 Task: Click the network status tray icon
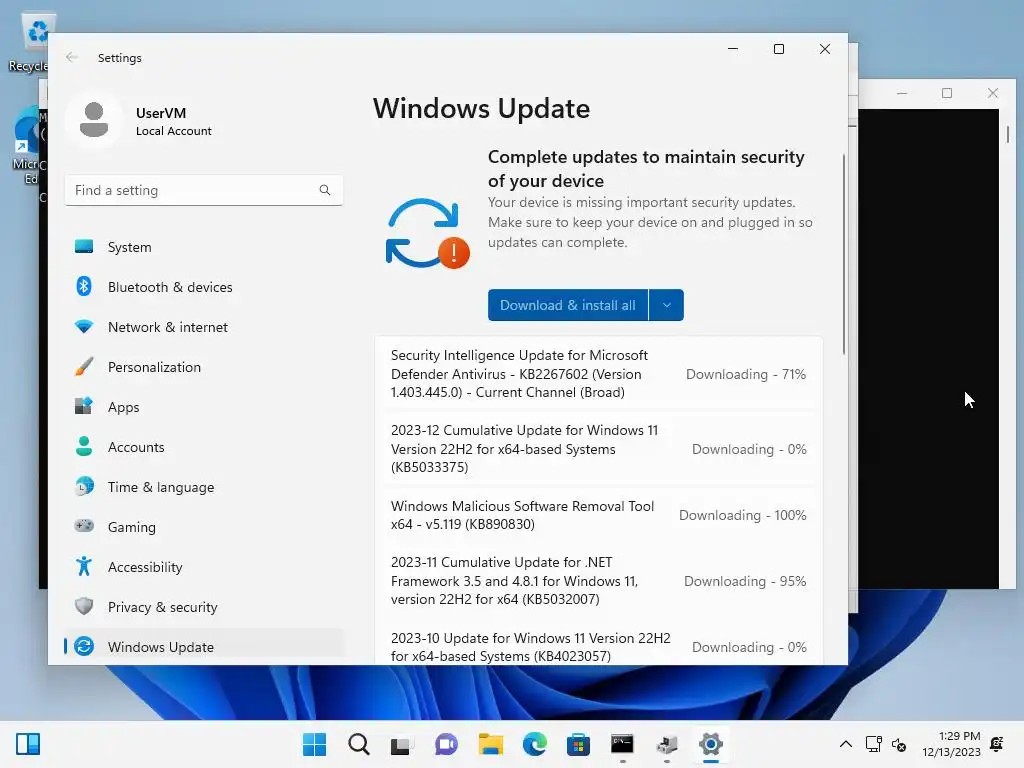click(x=873, y=744)
